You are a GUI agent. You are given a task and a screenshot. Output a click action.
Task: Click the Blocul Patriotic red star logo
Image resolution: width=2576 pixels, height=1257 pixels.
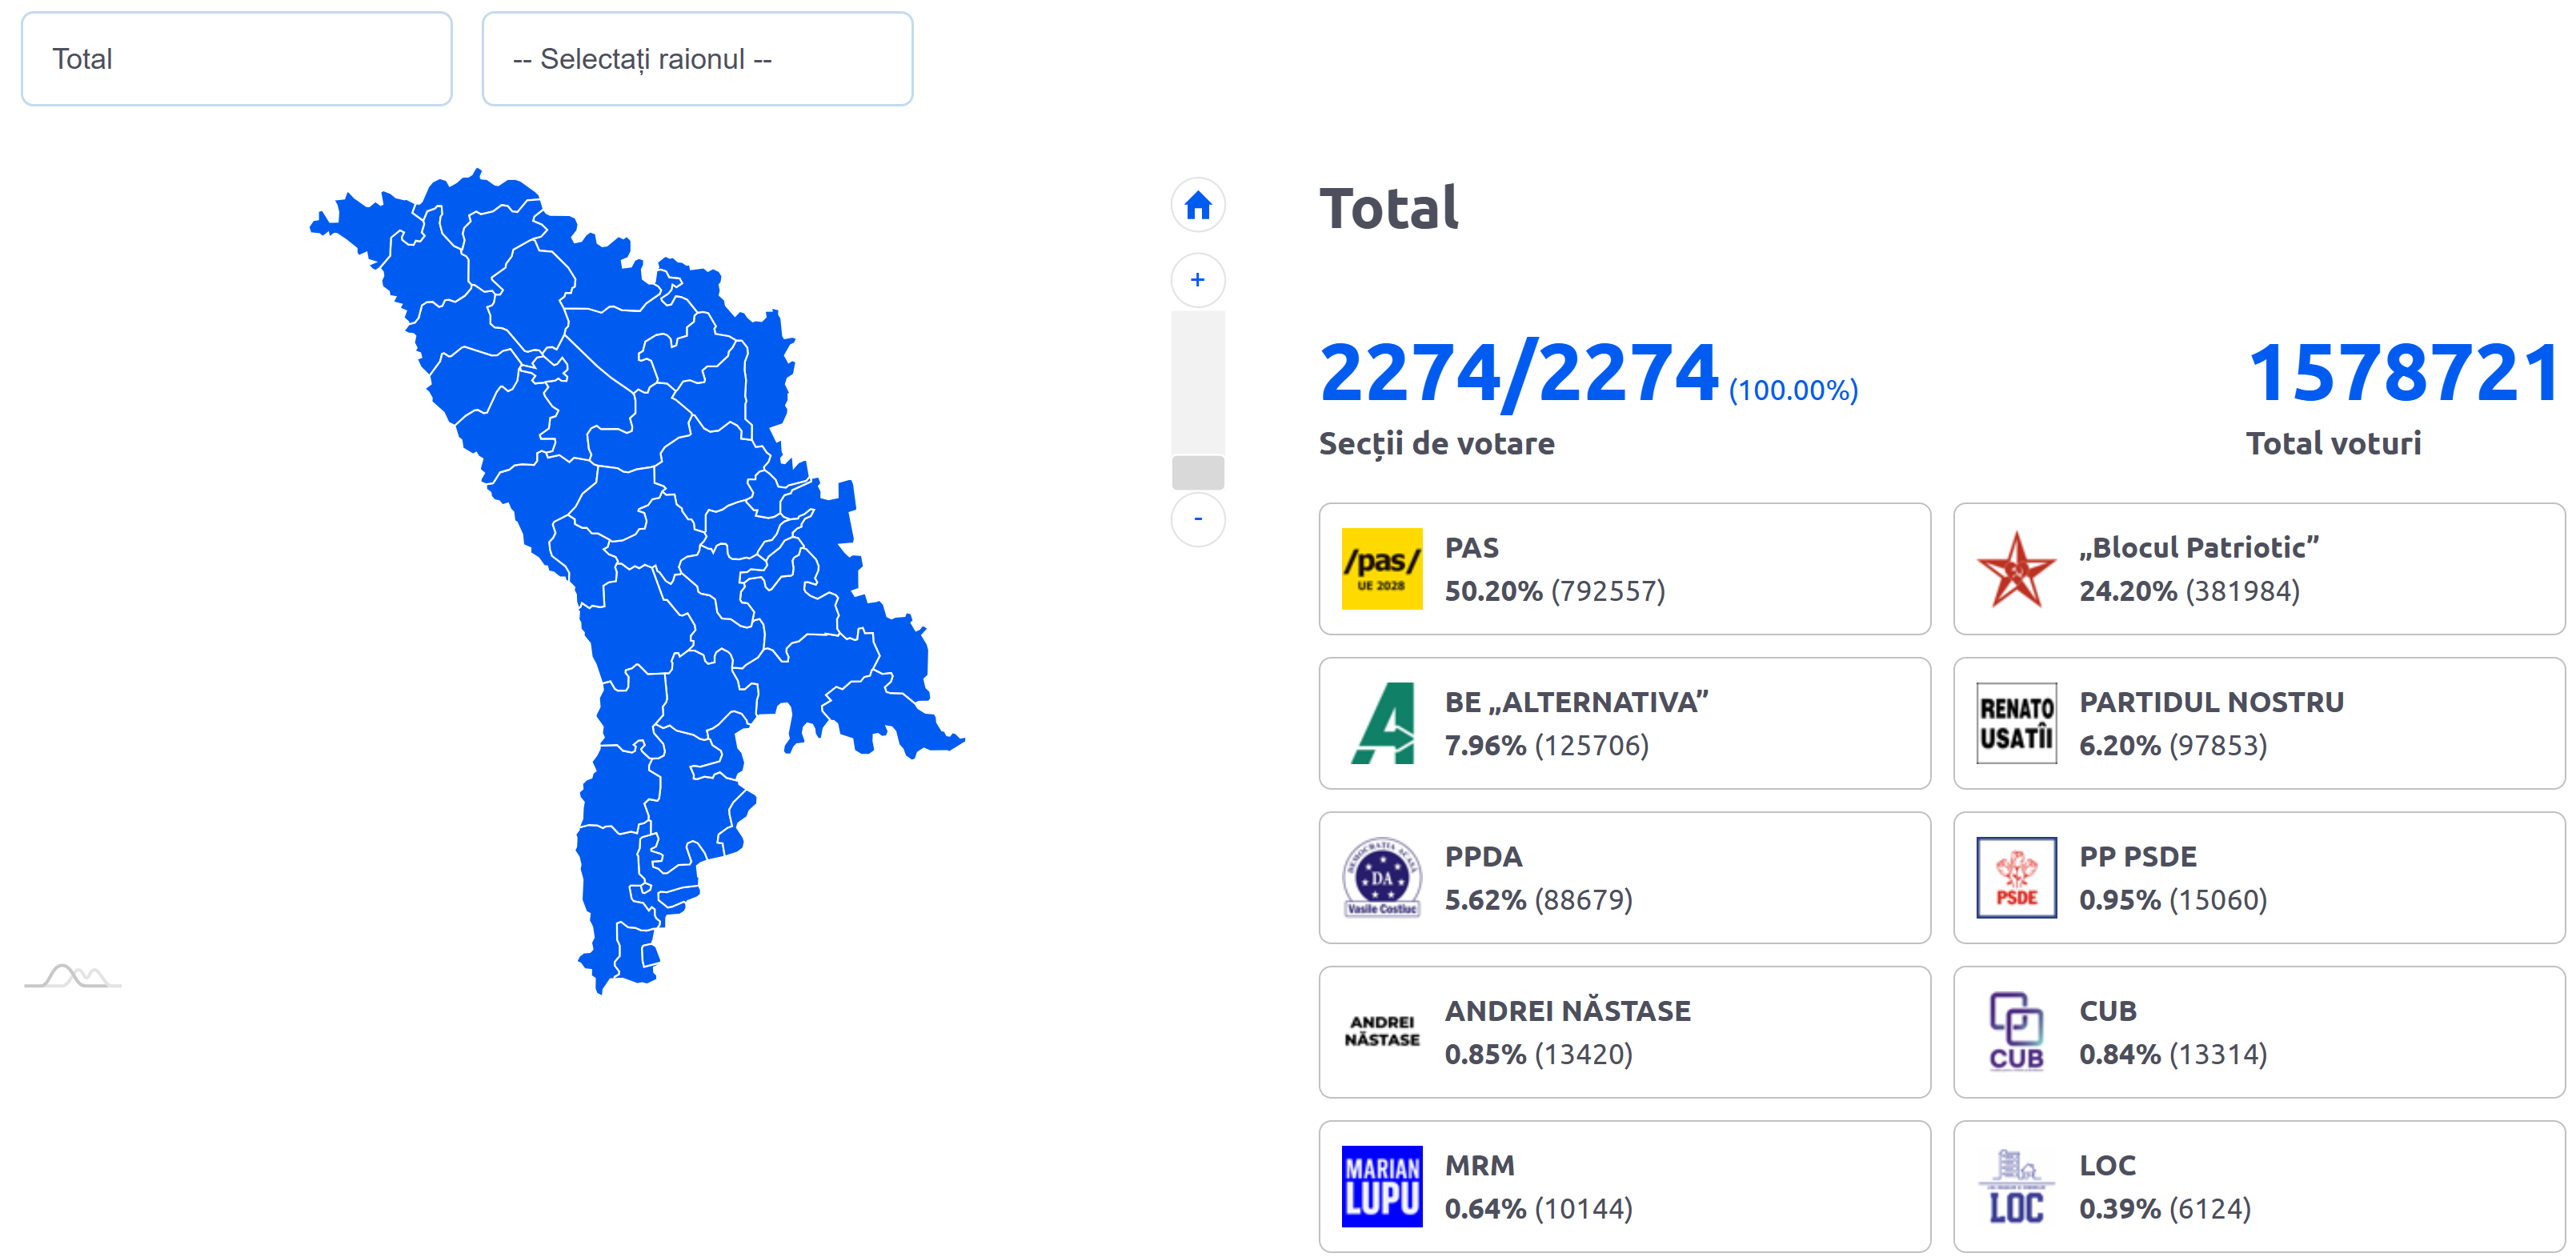(x=2015, y=569)
